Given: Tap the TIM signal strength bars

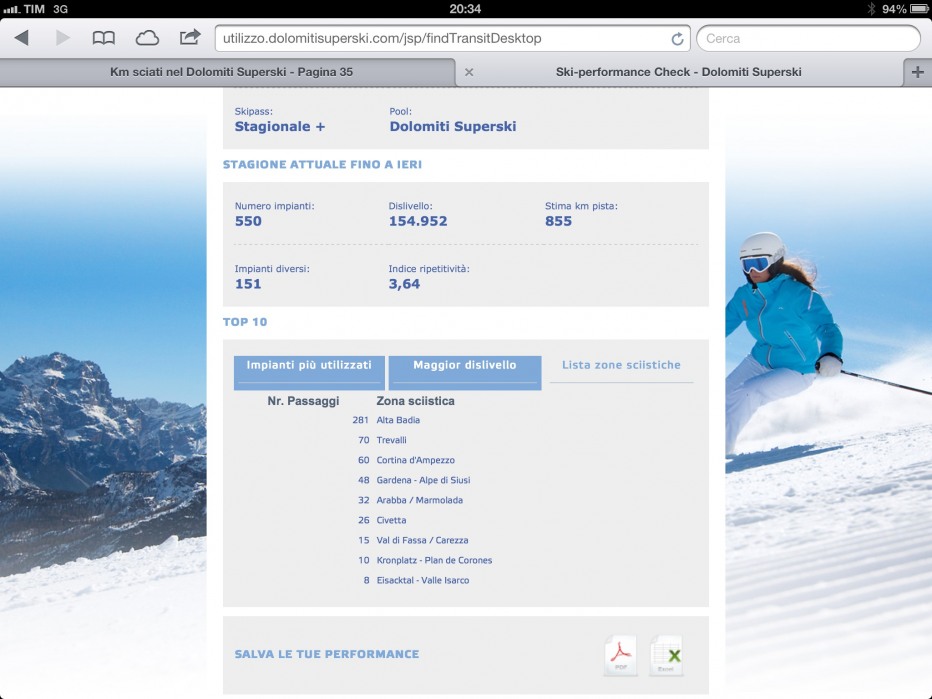Looking at the screenshot, I should click(x=11, y=10).
